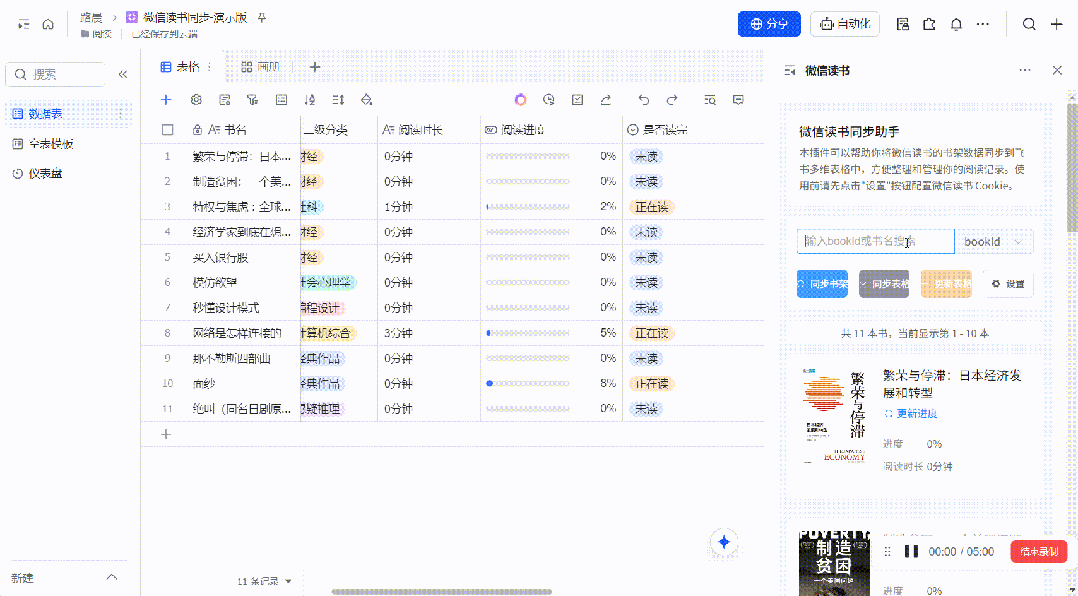Open the notification bell
The height and width of the screenshot is (596, 1078).
click(x=956, y=24)
